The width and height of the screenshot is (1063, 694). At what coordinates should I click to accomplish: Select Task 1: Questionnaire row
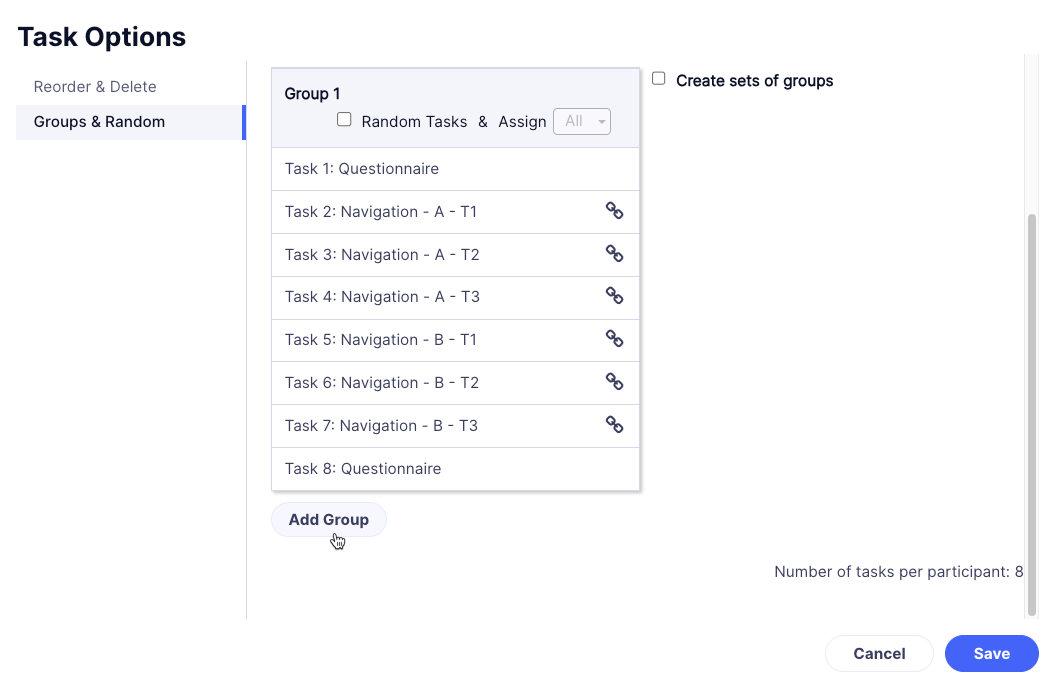click(x=456, y=169)
